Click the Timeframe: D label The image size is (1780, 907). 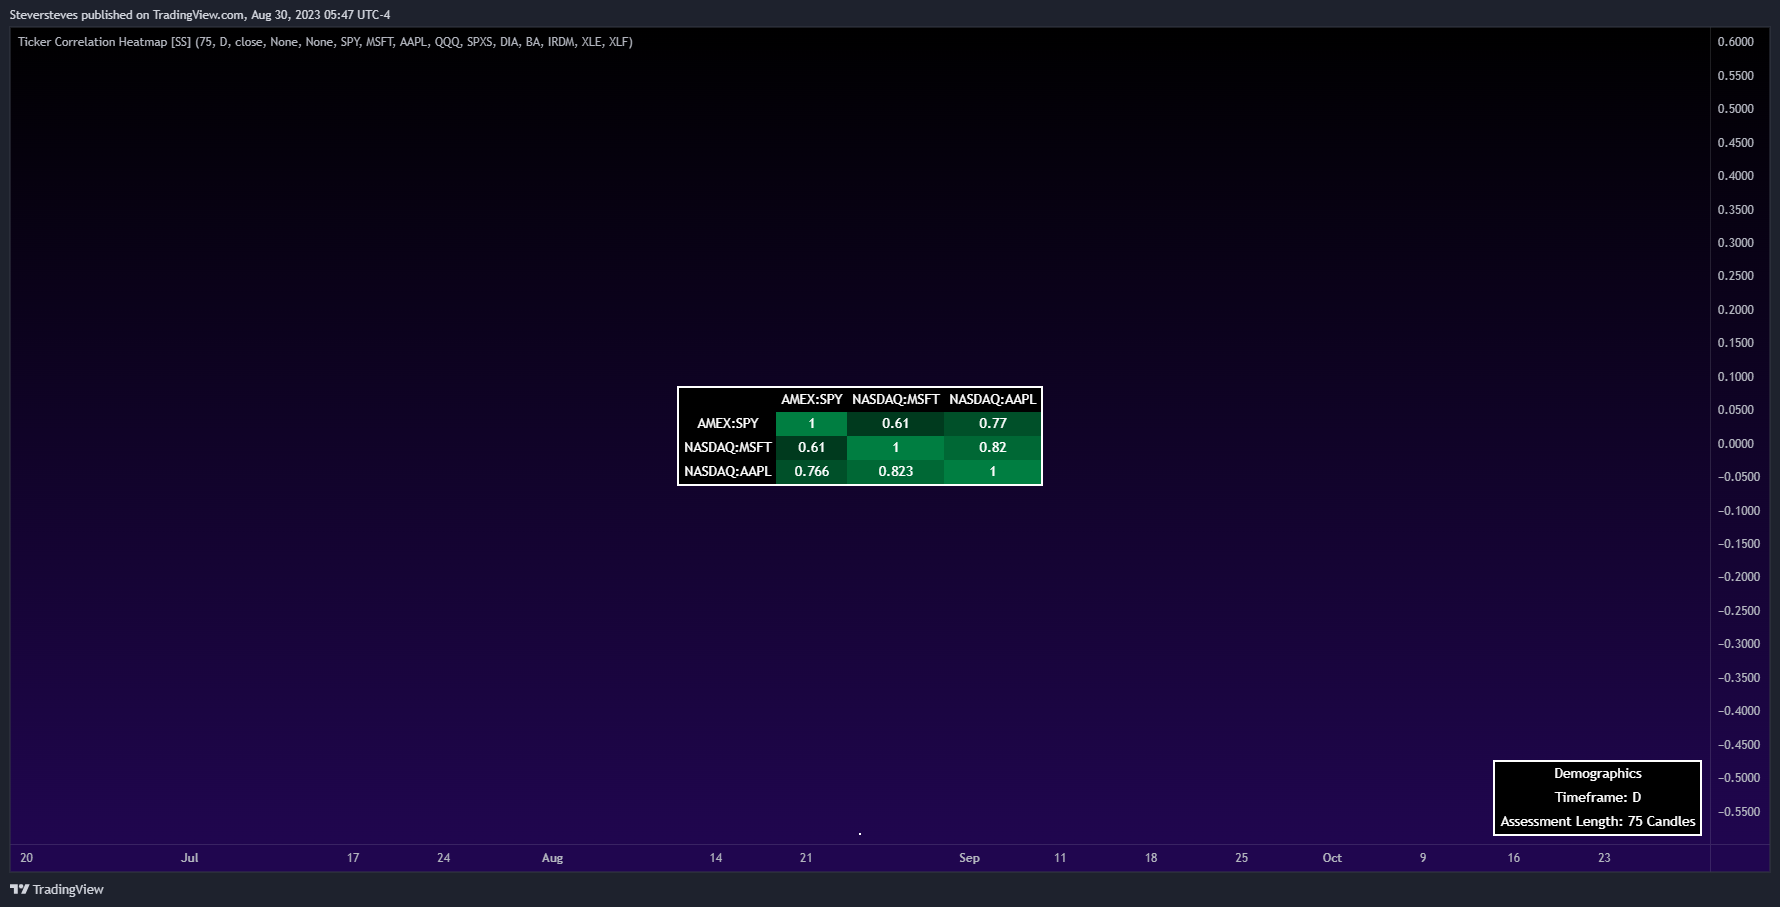(x=1598, y=797)
